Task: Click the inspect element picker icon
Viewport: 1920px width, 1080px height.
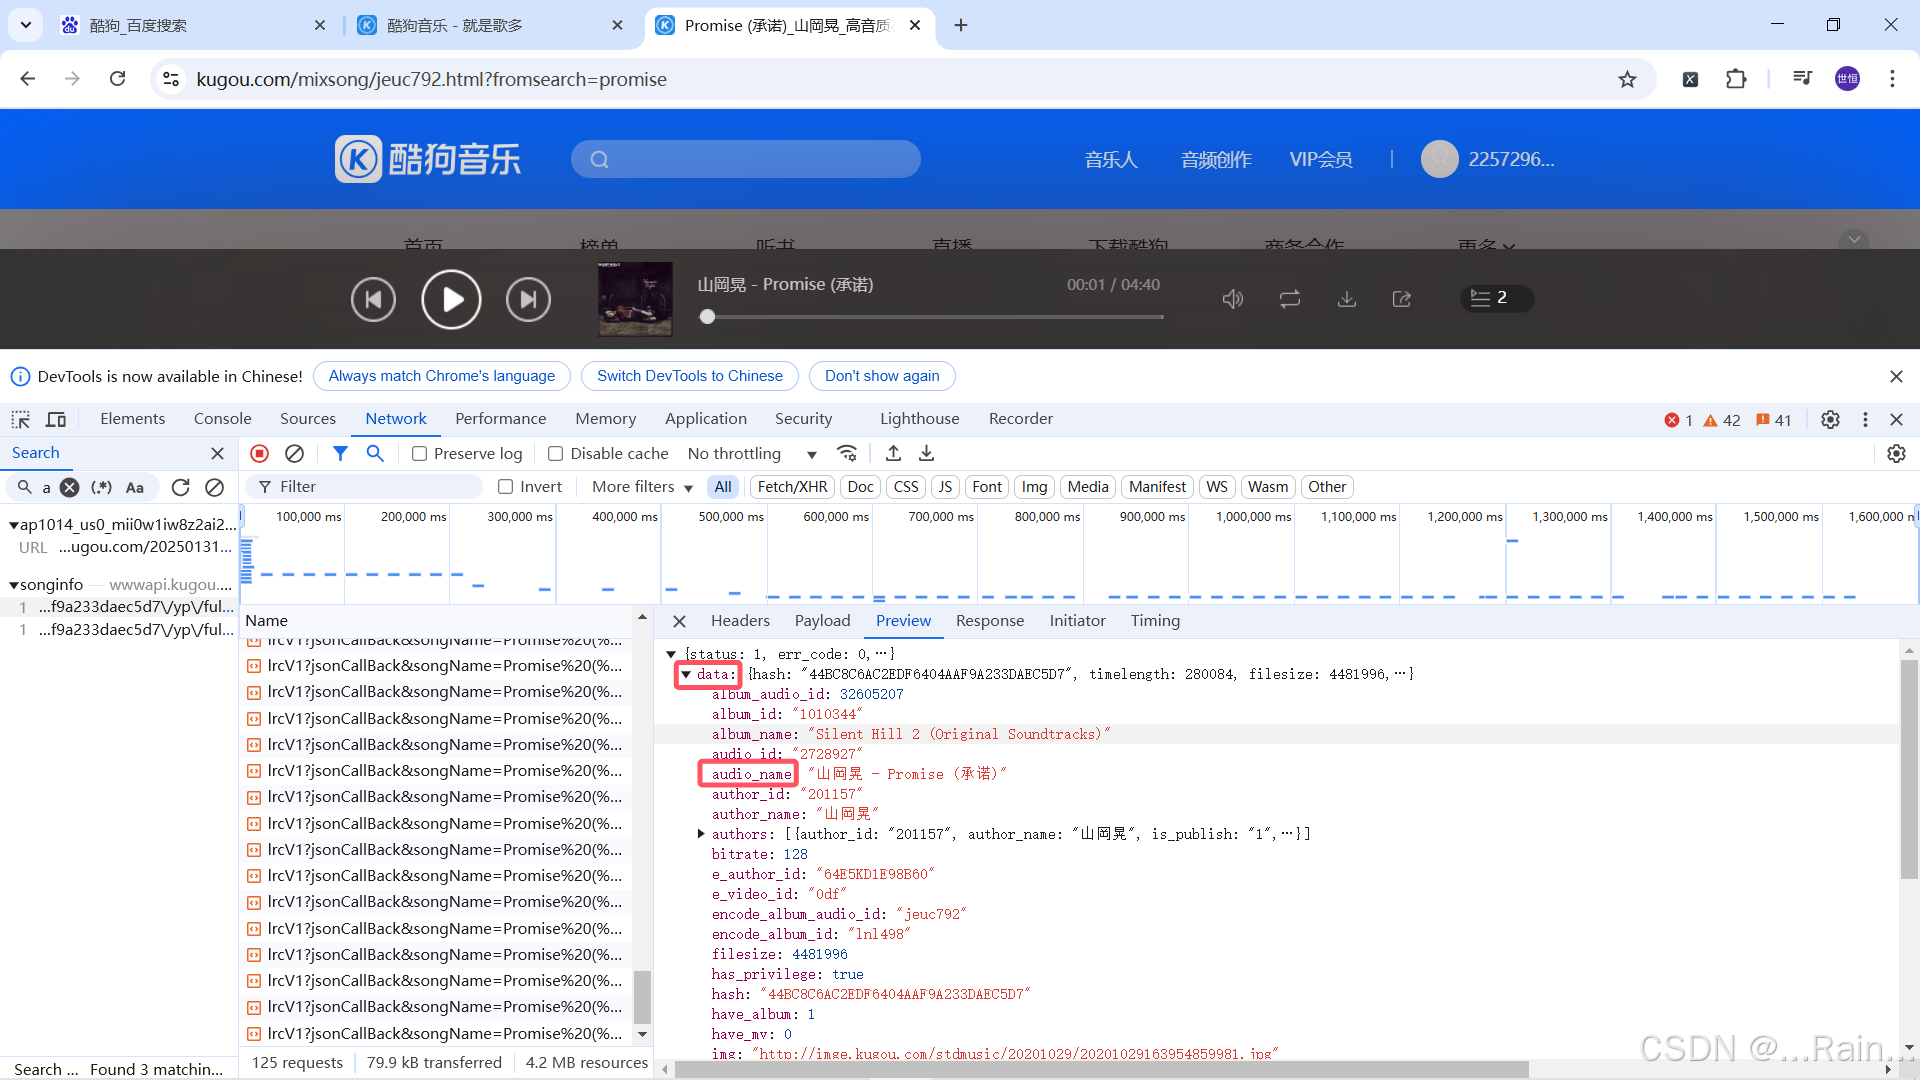Action: (x=21, y=419)
